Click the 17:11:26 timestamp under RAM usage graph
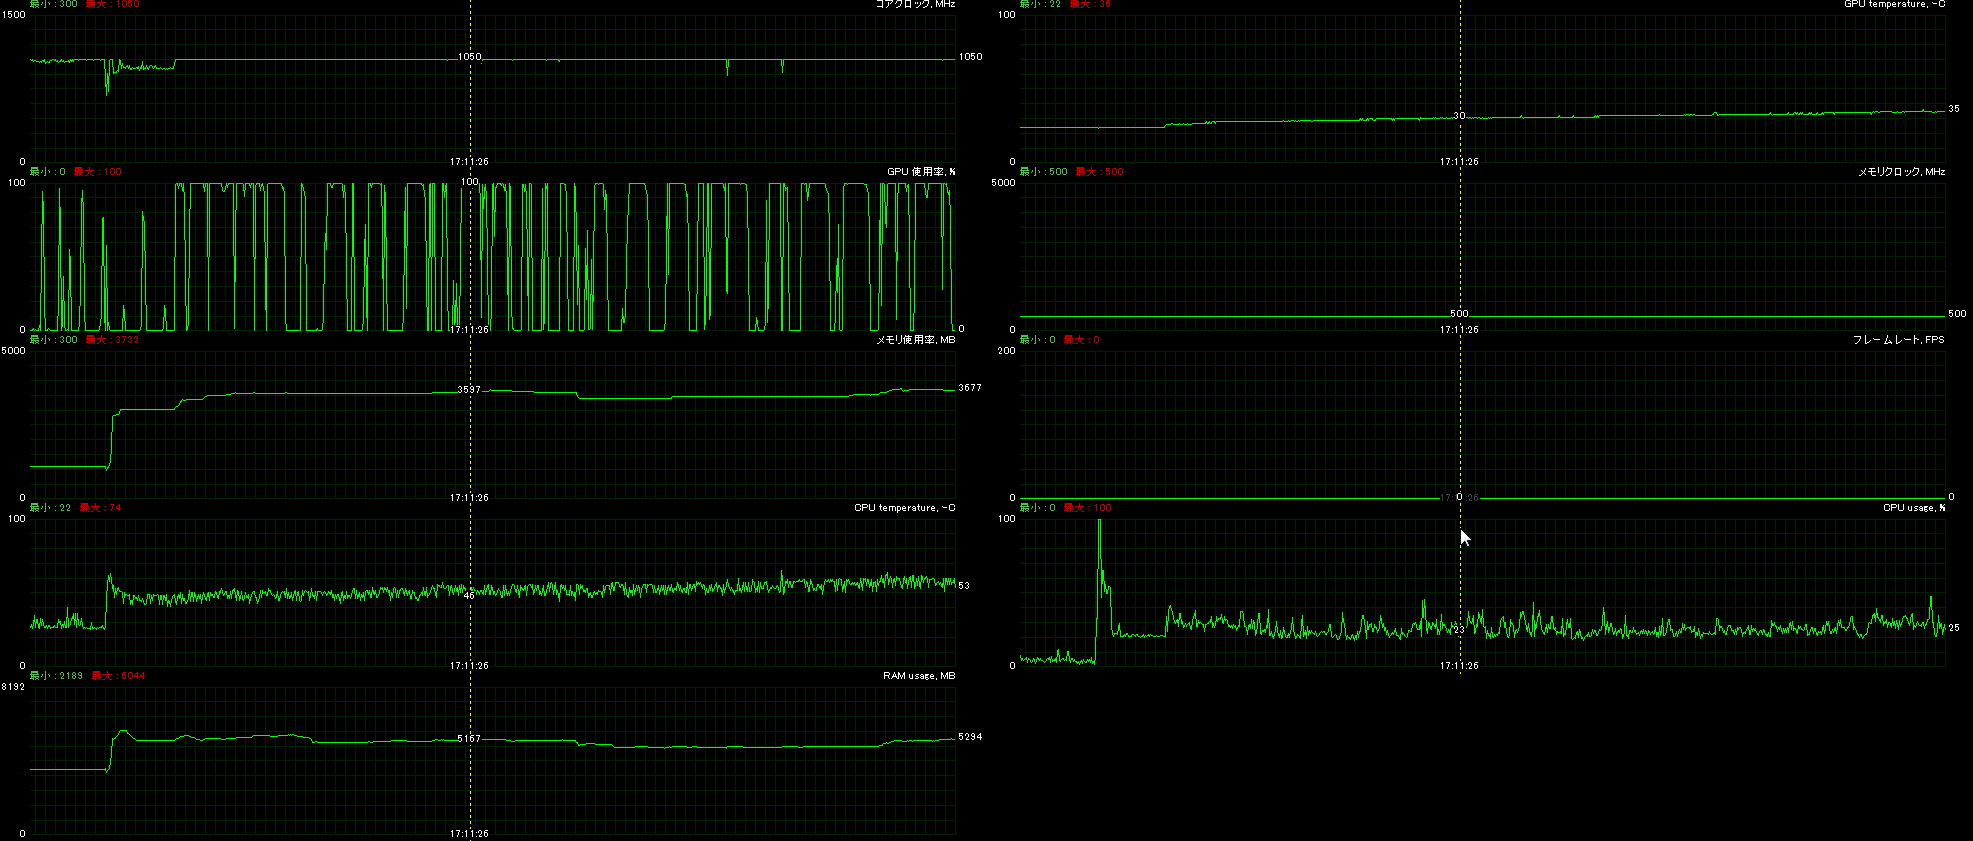The width and height of the screenshot is (1973, 841). (x=469, y=834)
